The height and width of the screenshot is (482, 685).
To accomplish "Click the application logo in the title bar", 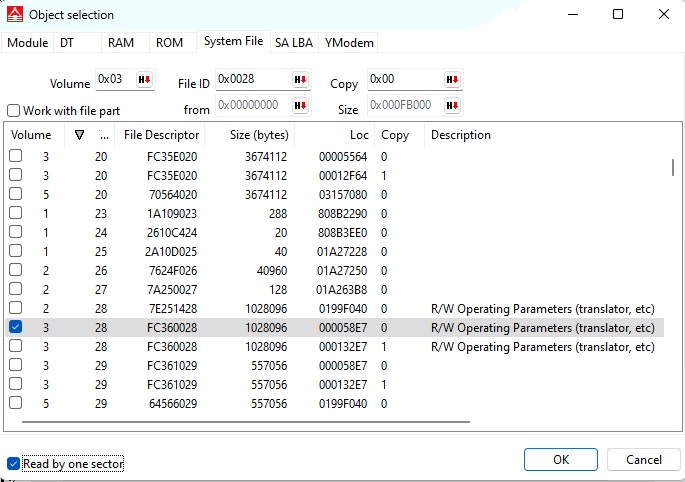I will pos(15,14).
